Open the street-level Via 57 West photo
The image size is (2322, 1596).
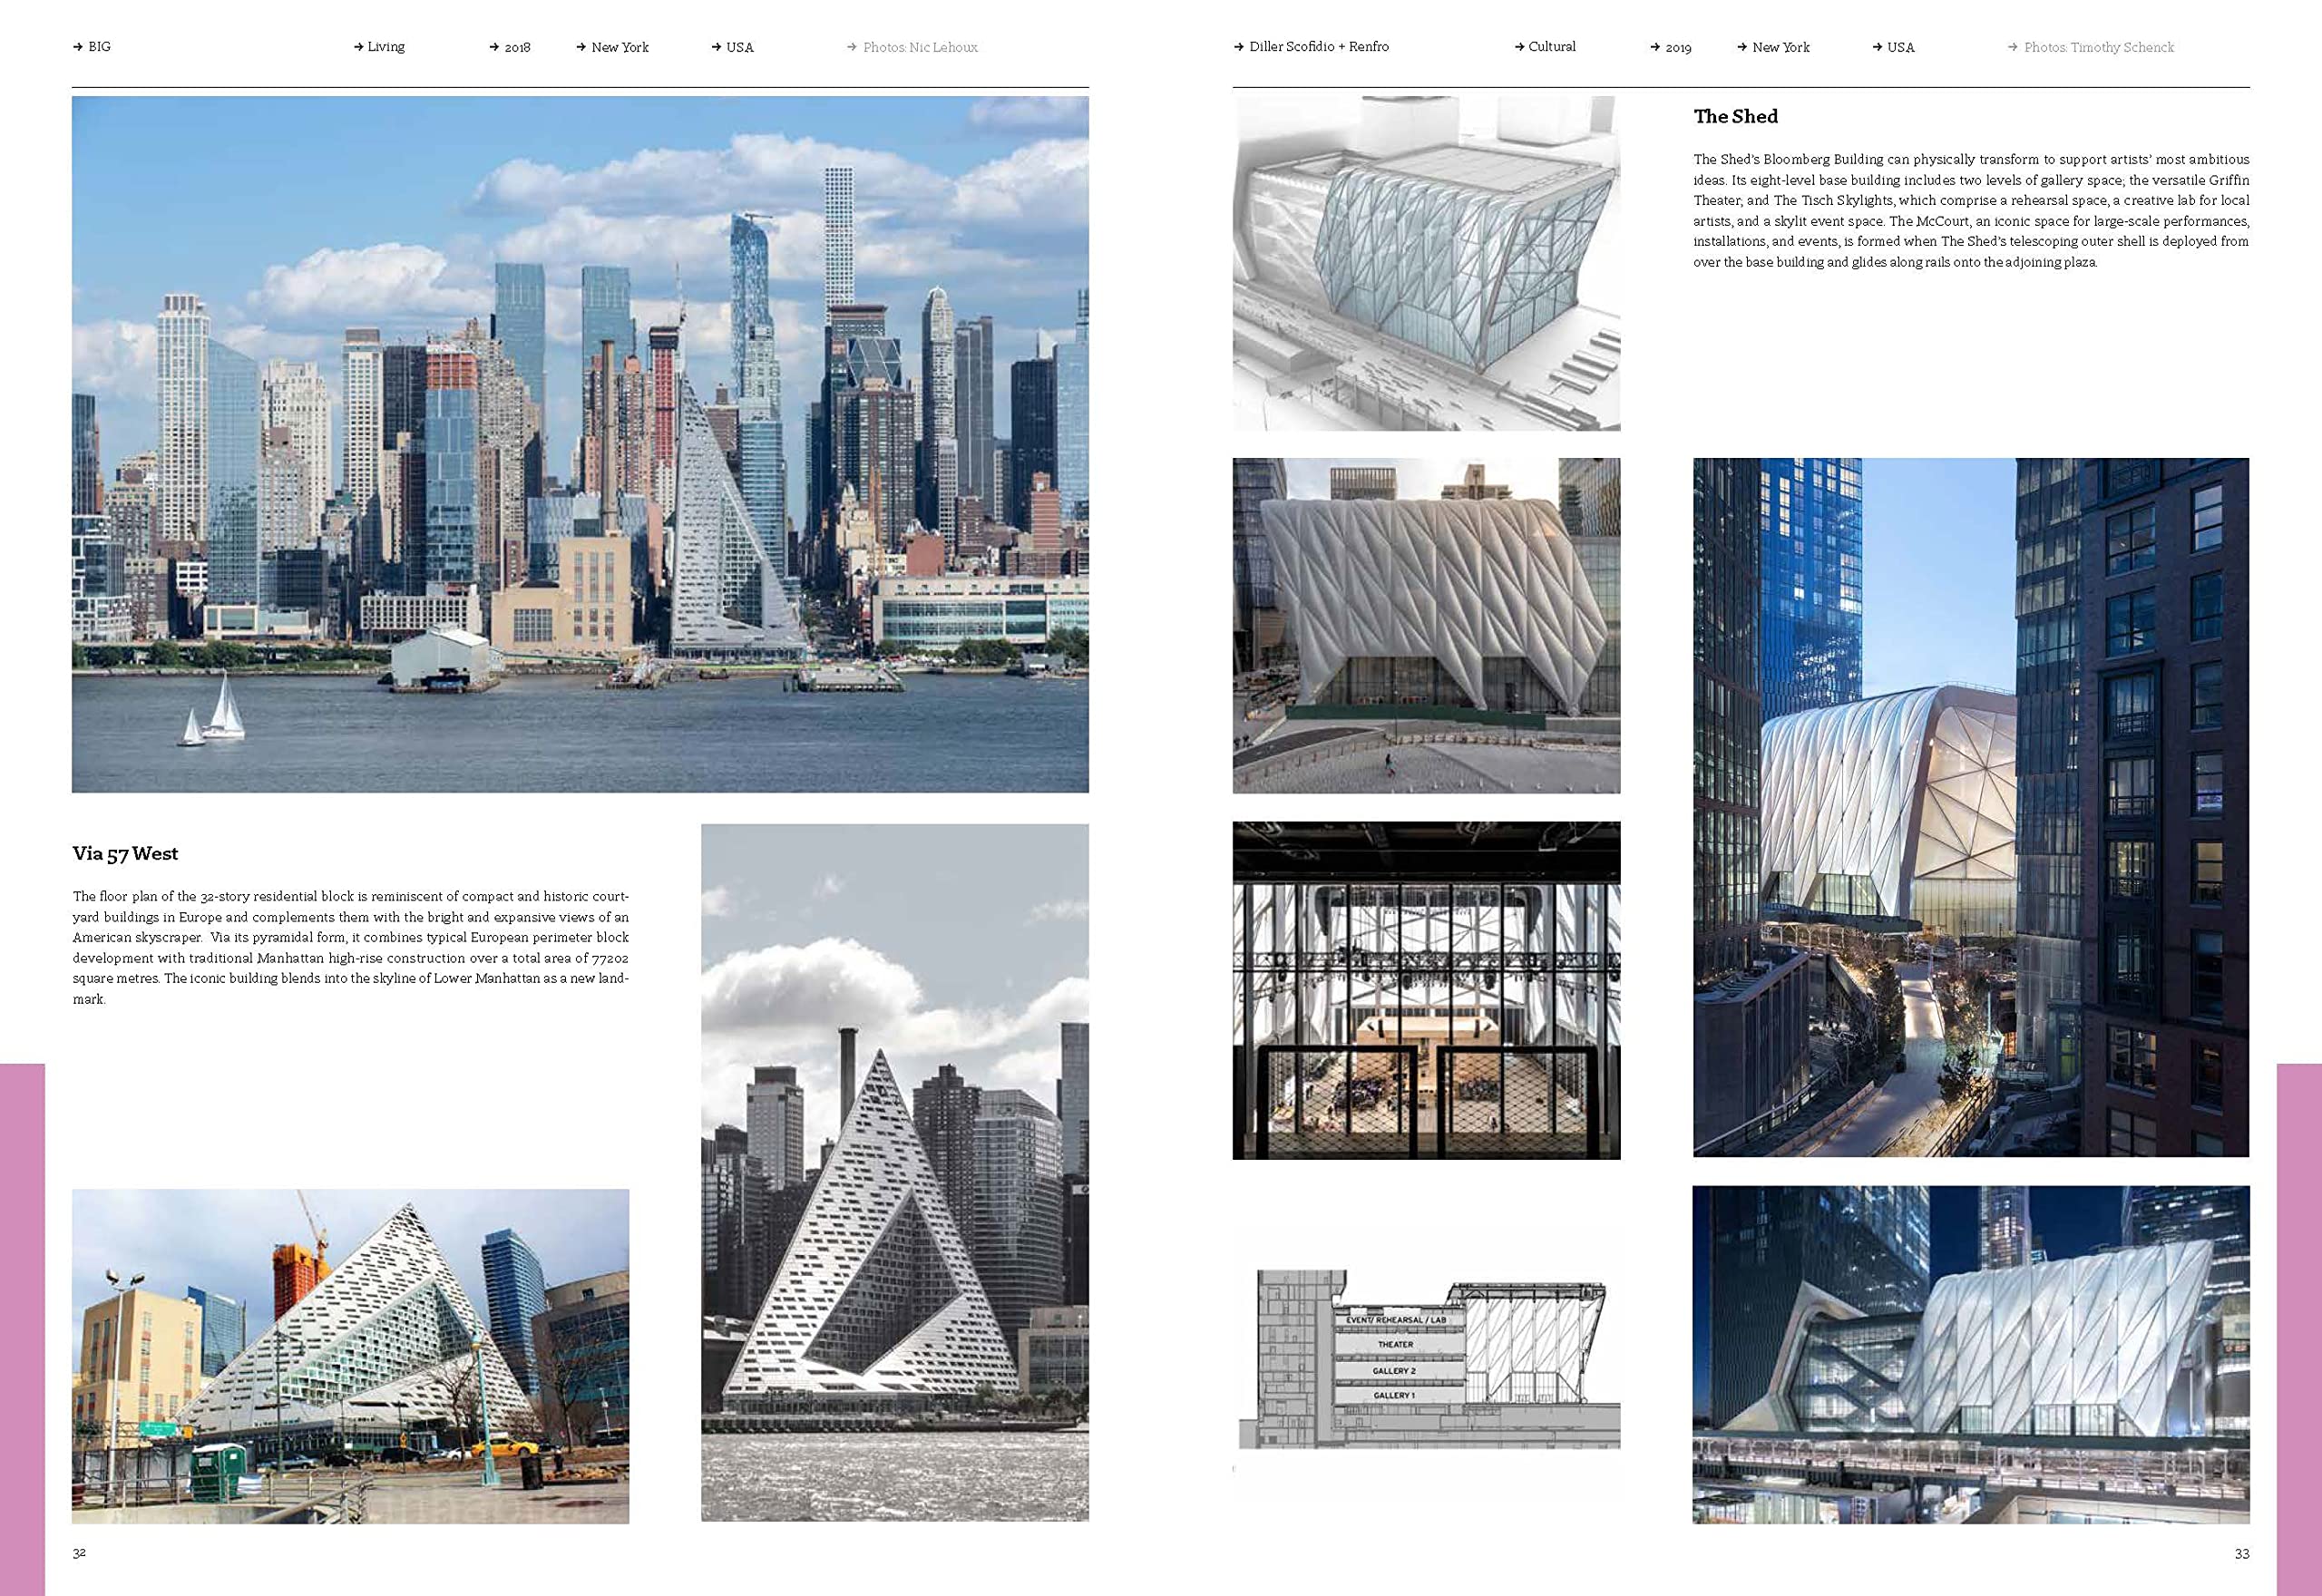click(350, 1356)
